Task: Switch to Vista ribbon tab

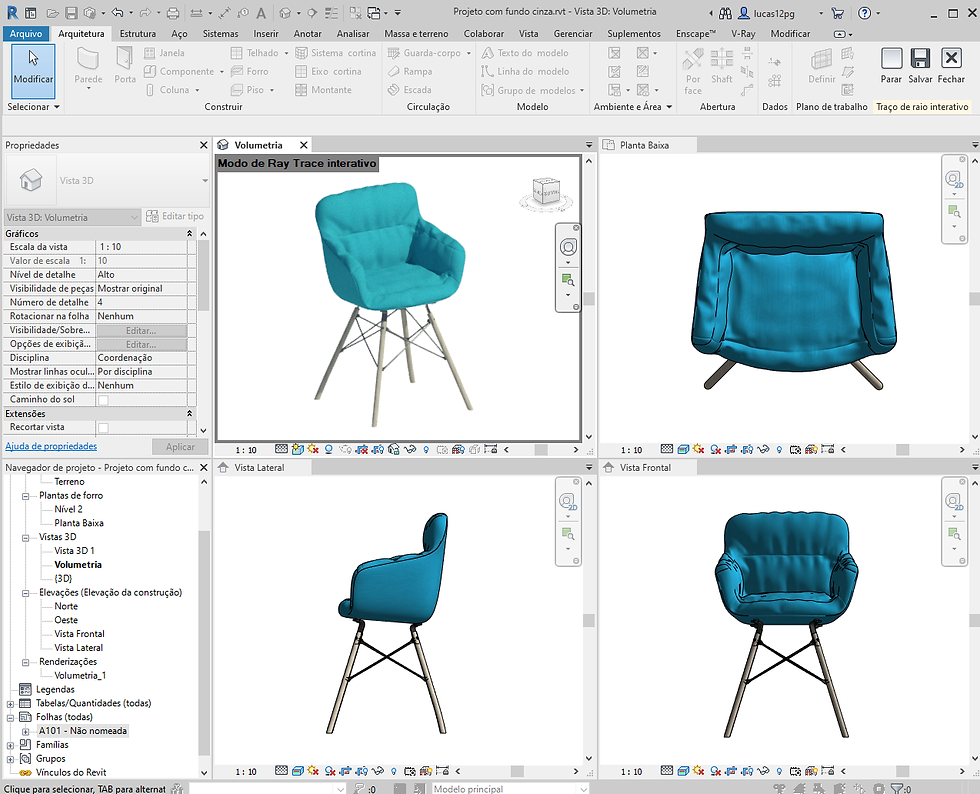Action: [528, 34]
